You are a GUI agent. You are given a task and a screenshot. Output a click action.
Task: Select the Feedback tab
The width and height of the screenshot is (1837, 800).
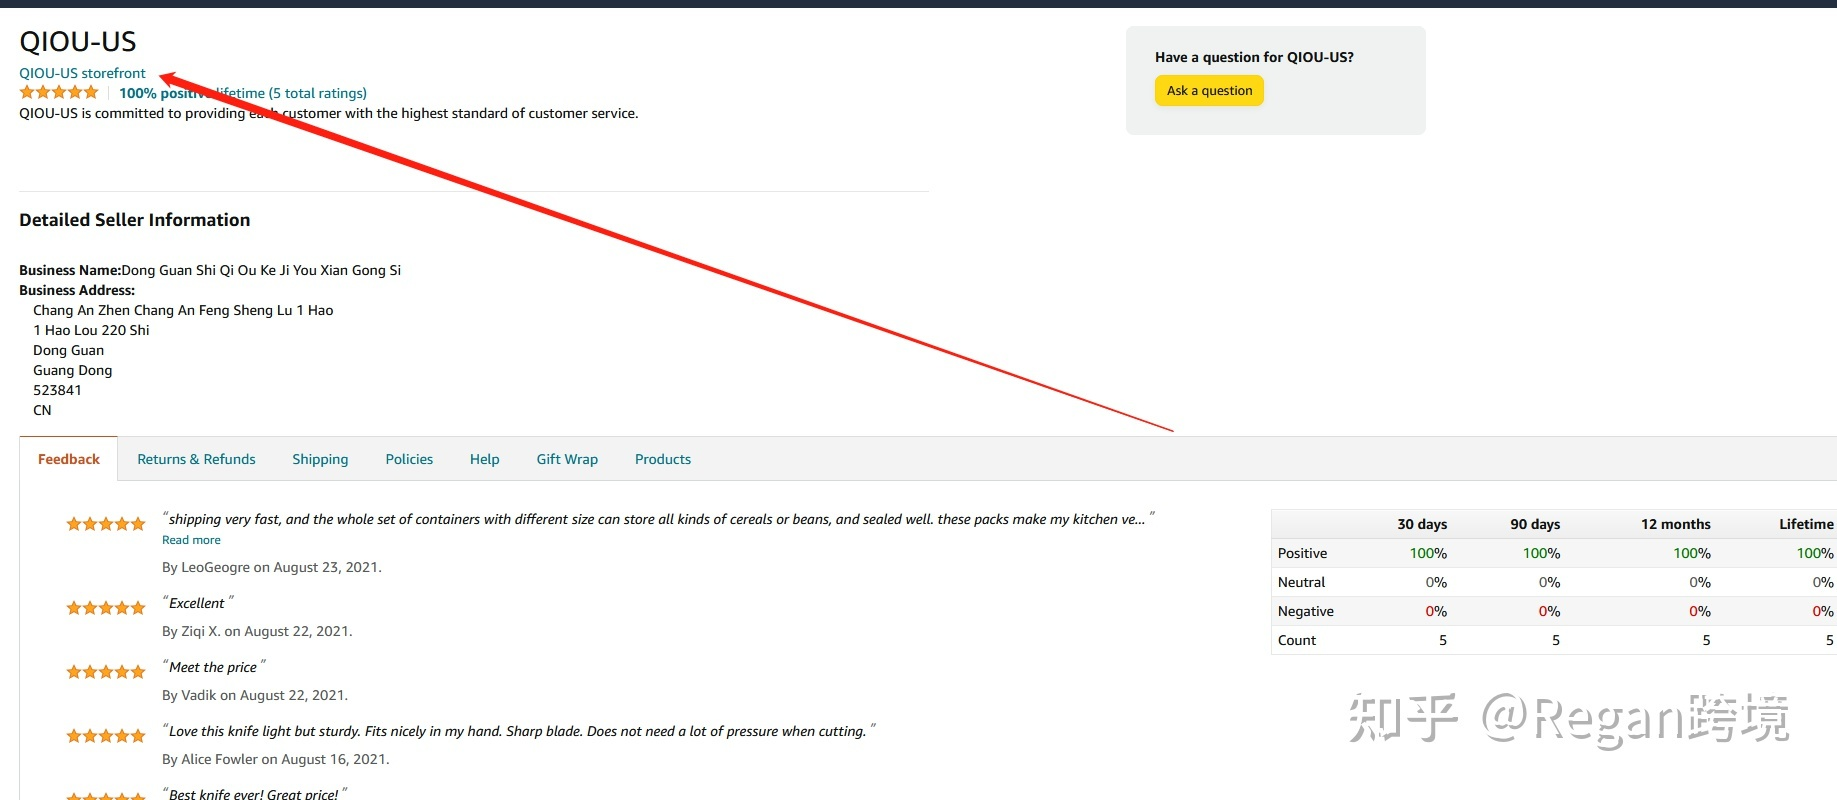click(x=69, y=459)
